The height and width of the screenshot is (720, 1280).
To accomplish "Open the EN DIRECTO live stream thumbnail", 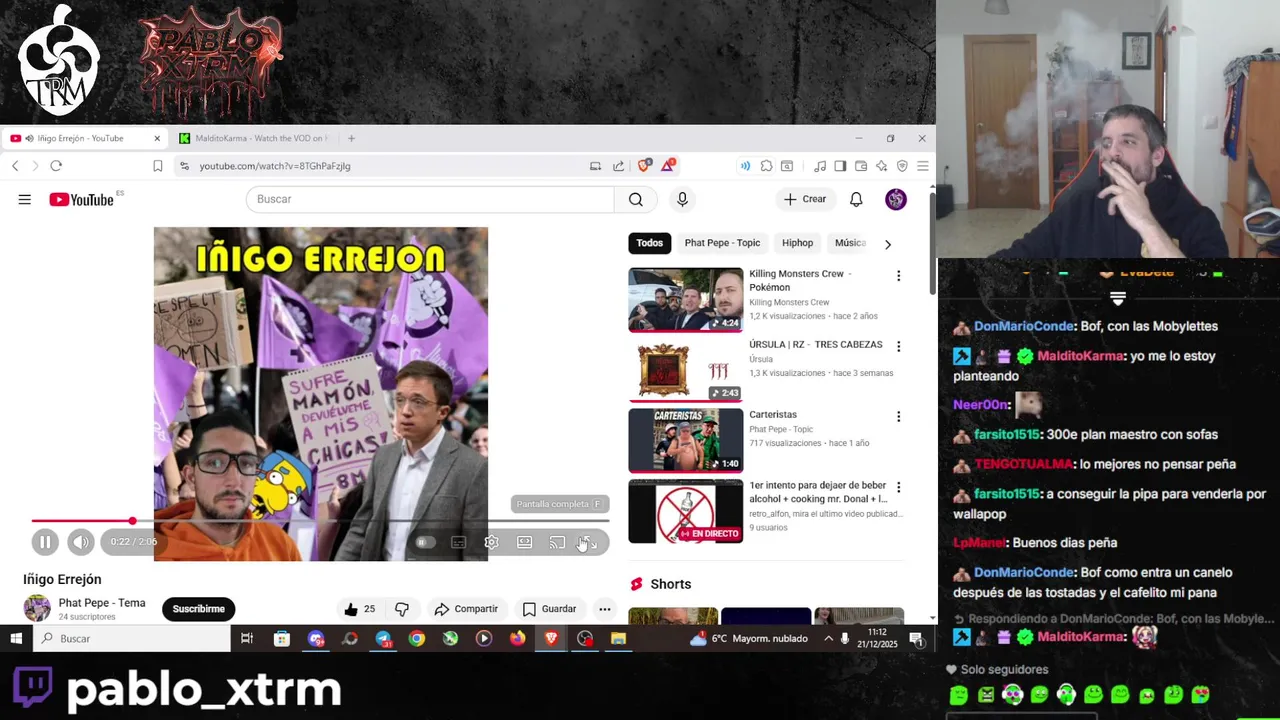I will click(x=686, y=511).
